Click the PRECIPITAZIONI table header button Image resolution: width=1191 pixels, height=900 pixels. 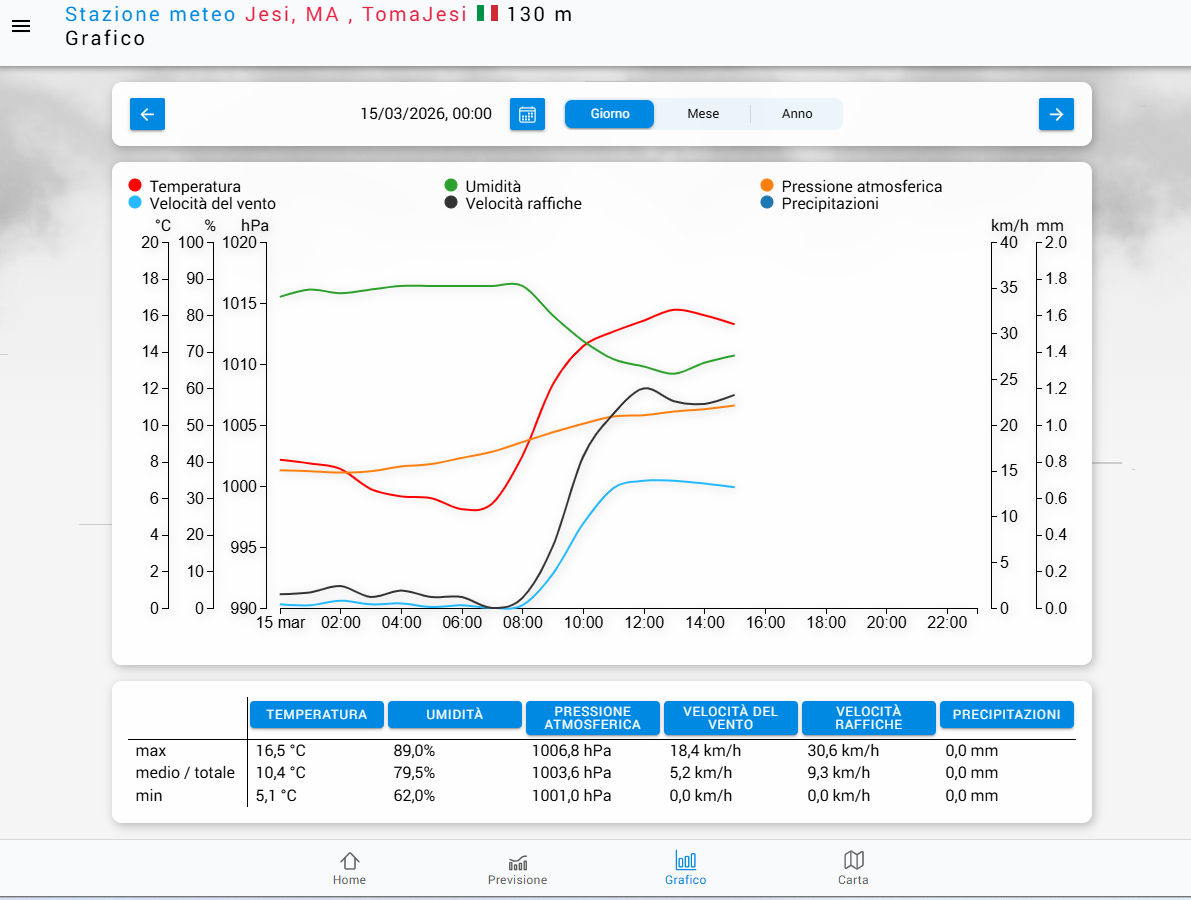pyautogui.click(x=1006, y=714)
